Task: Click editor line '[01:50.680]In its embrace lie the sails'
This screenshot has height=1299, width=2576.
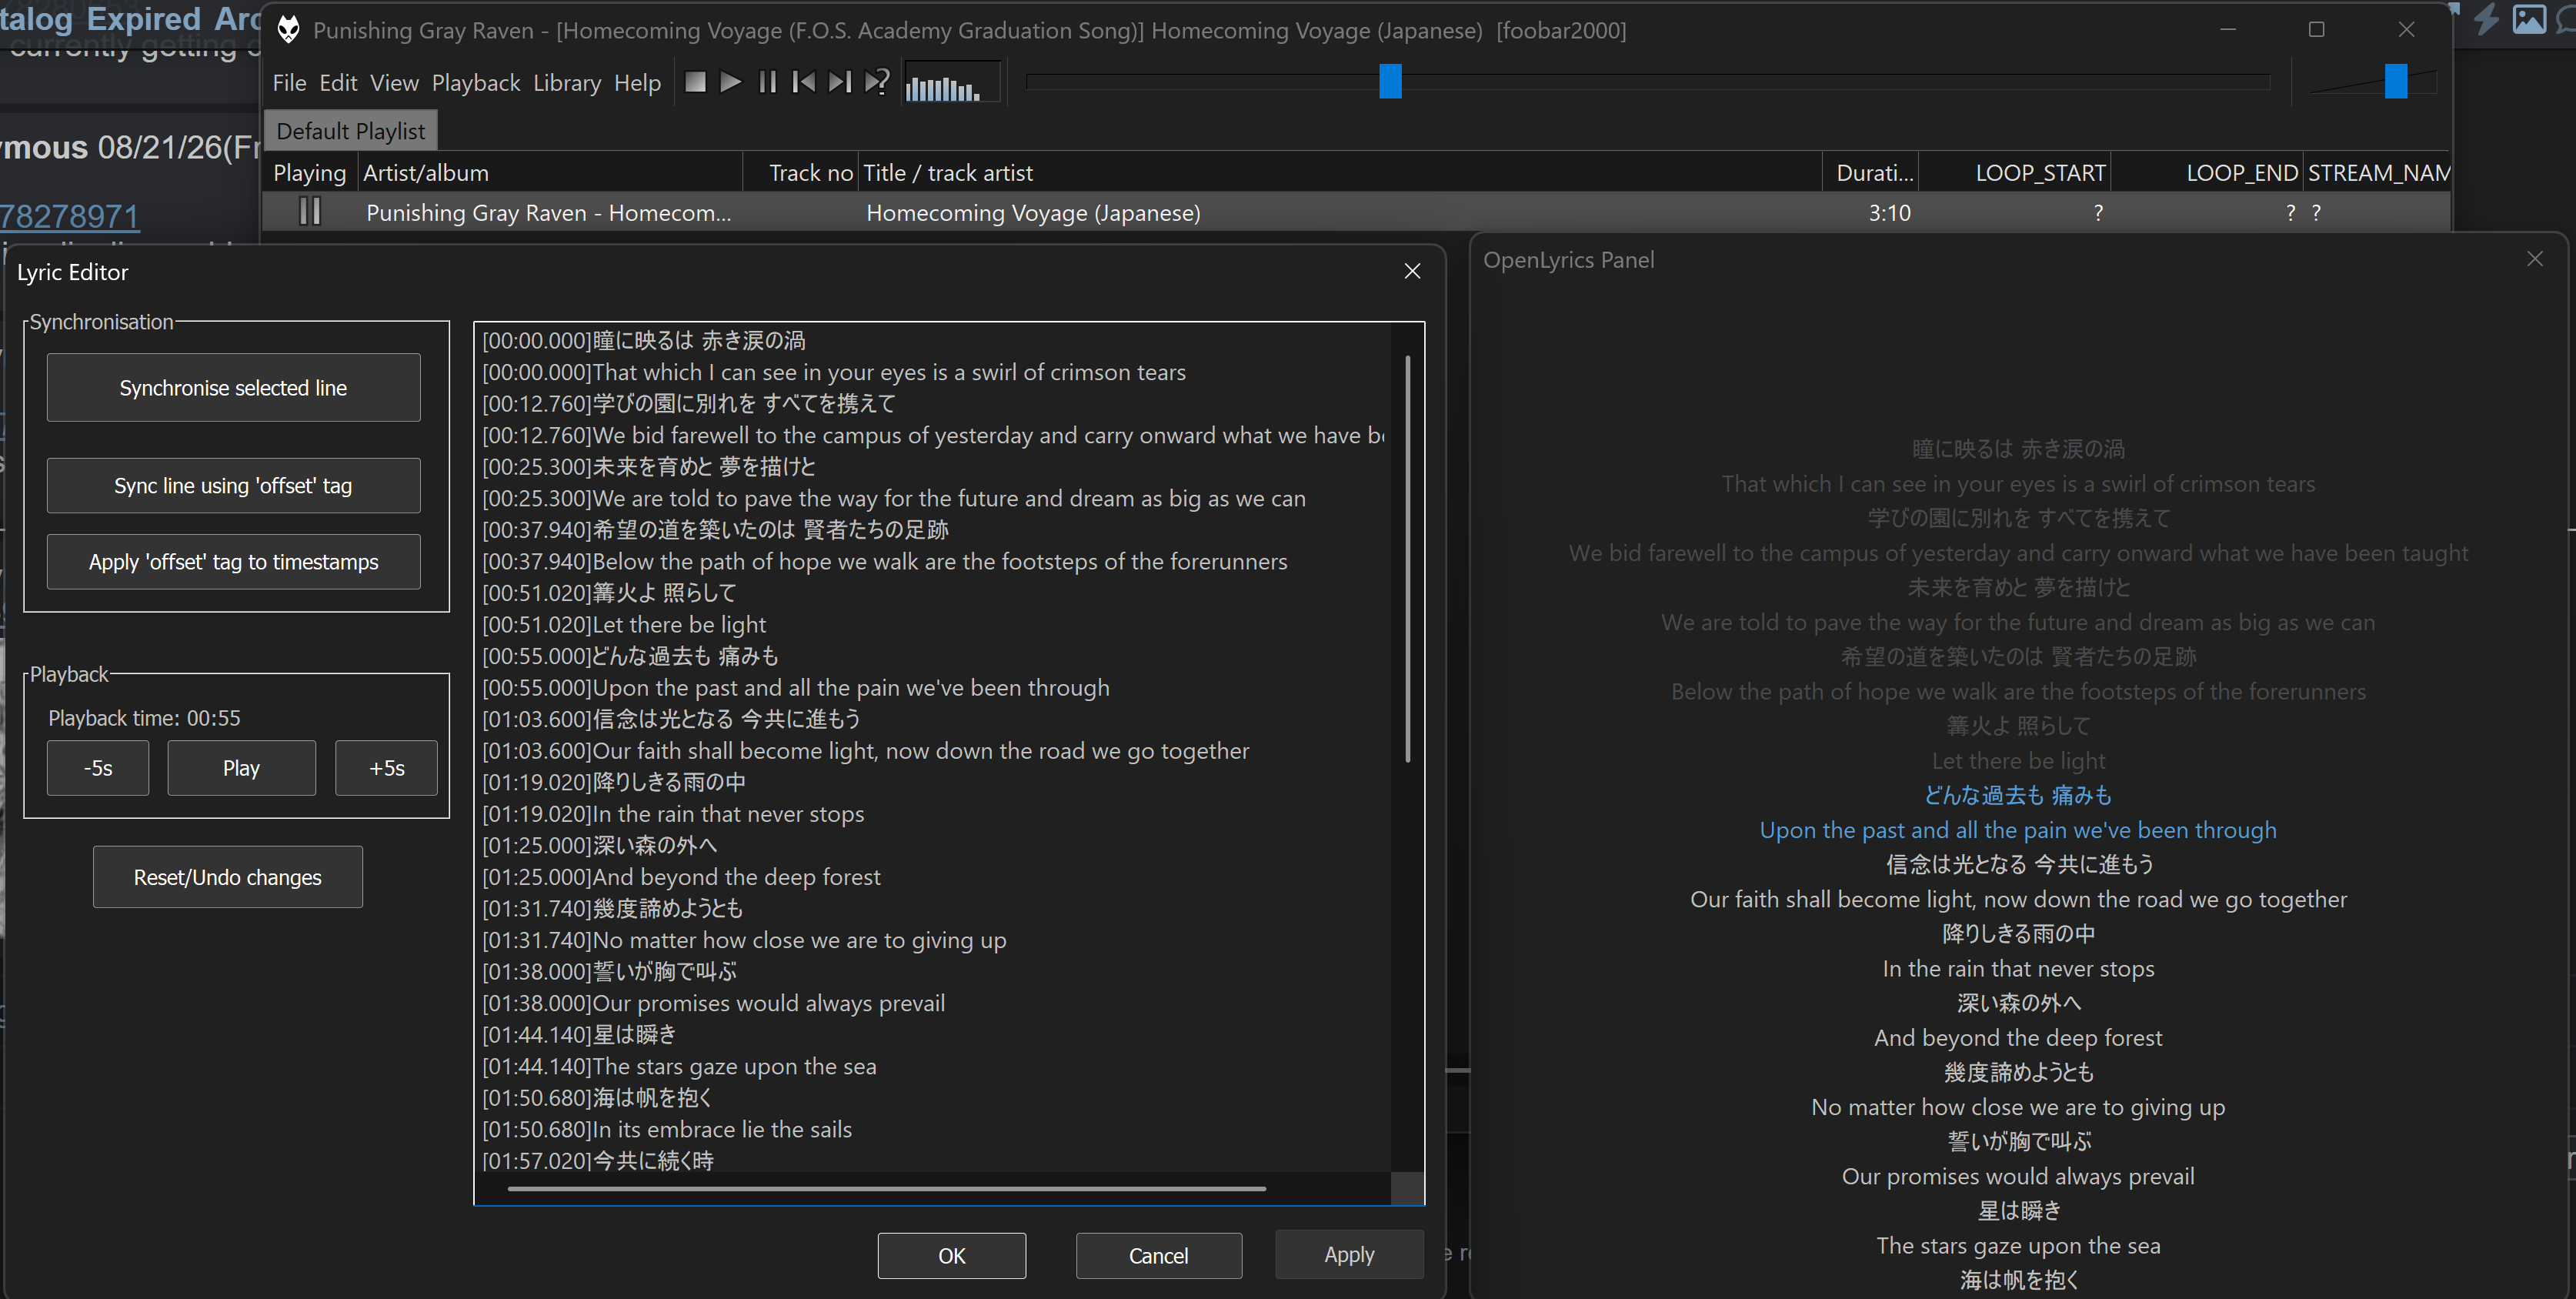Action: [667, 1129]
